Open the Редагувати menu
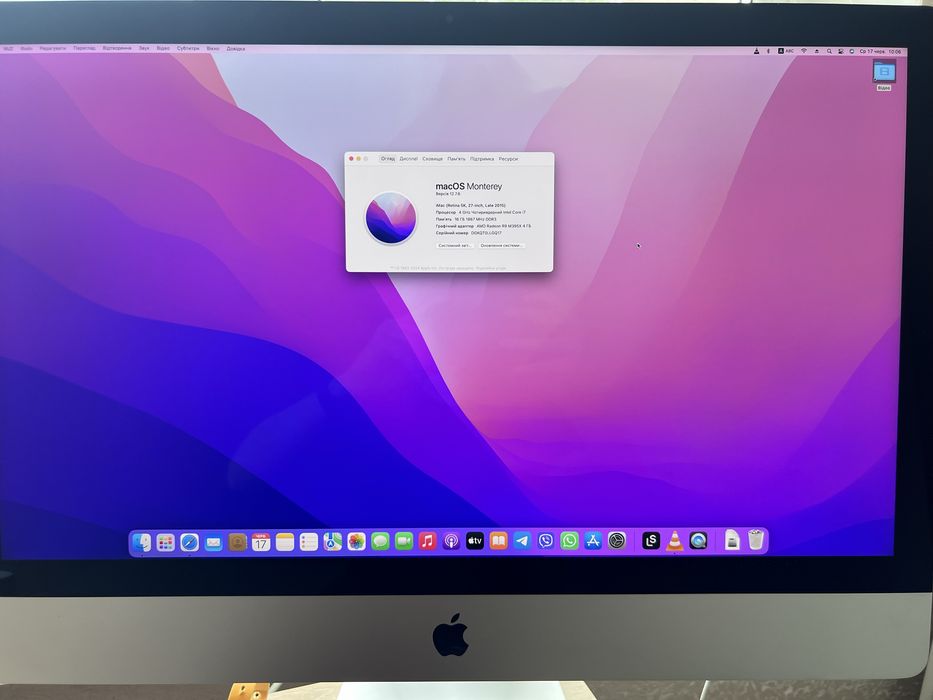The image size is (933, 700). click(x=52, y=48)
